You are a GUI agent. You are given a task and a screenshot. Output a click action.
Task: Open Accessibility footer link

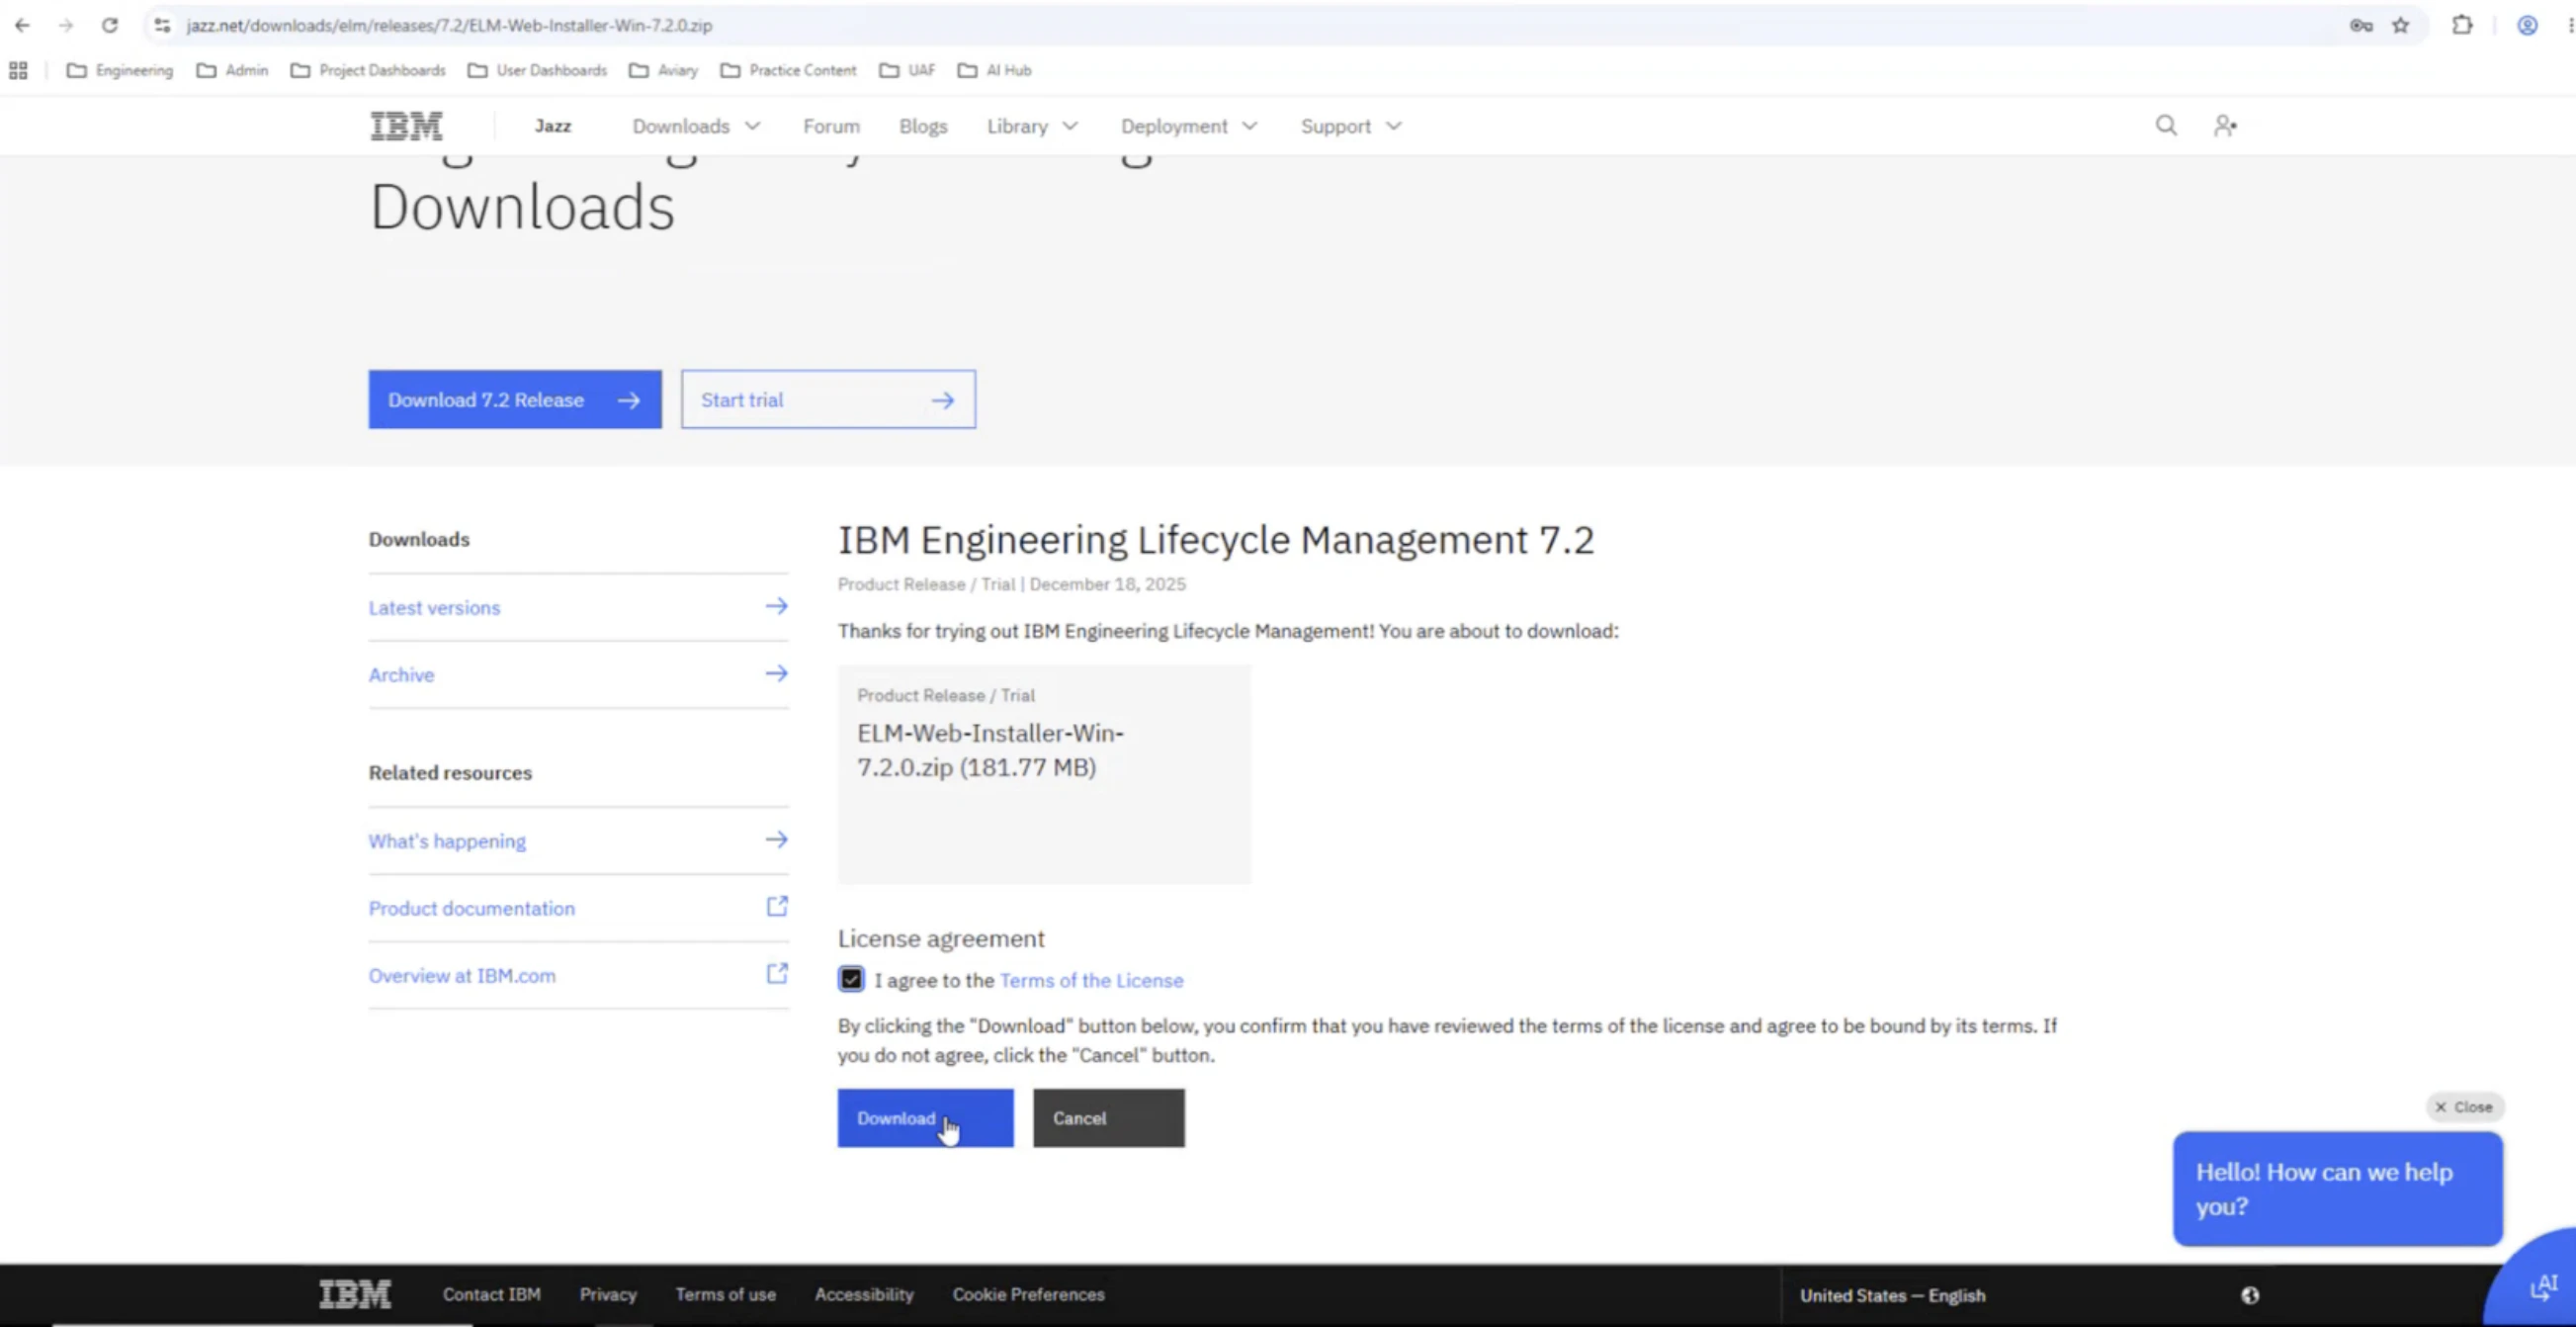click(864, 1294)
